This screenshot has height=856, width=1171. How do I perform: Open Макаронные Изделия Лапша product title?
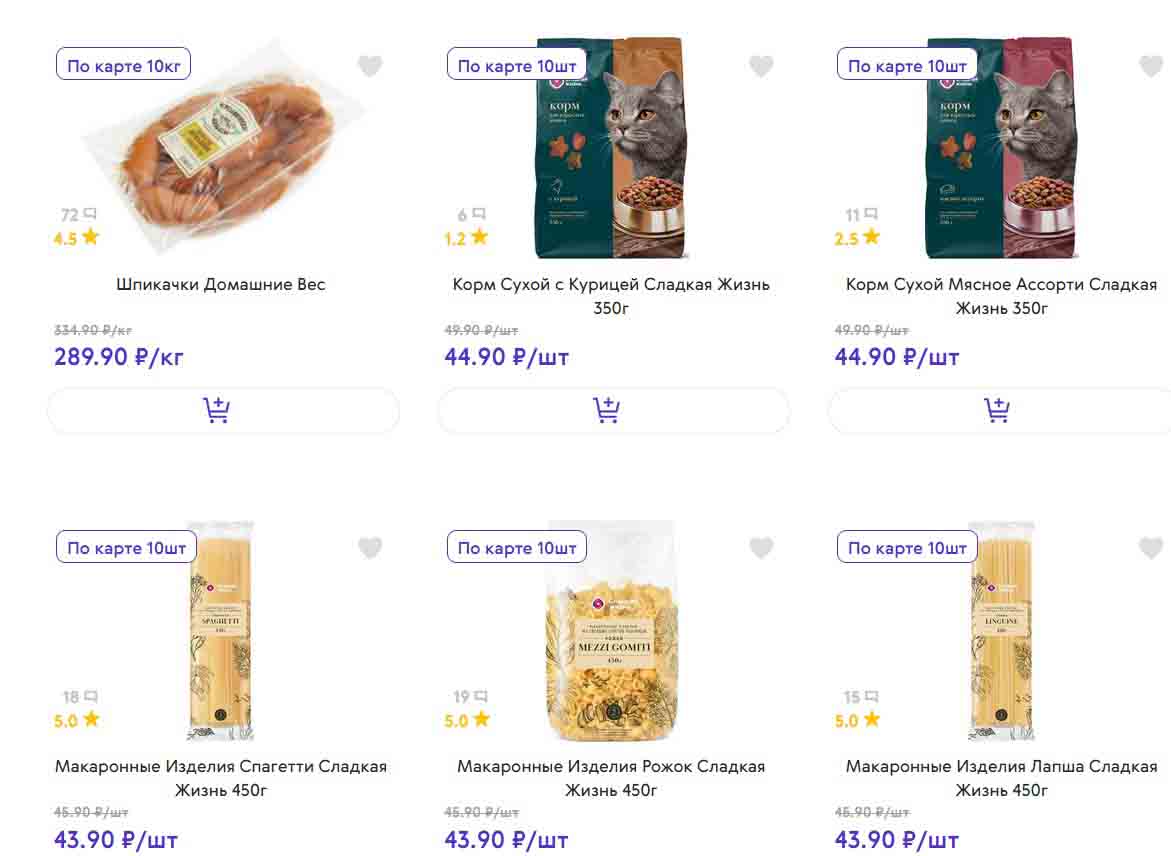[x=1001, y=778]
